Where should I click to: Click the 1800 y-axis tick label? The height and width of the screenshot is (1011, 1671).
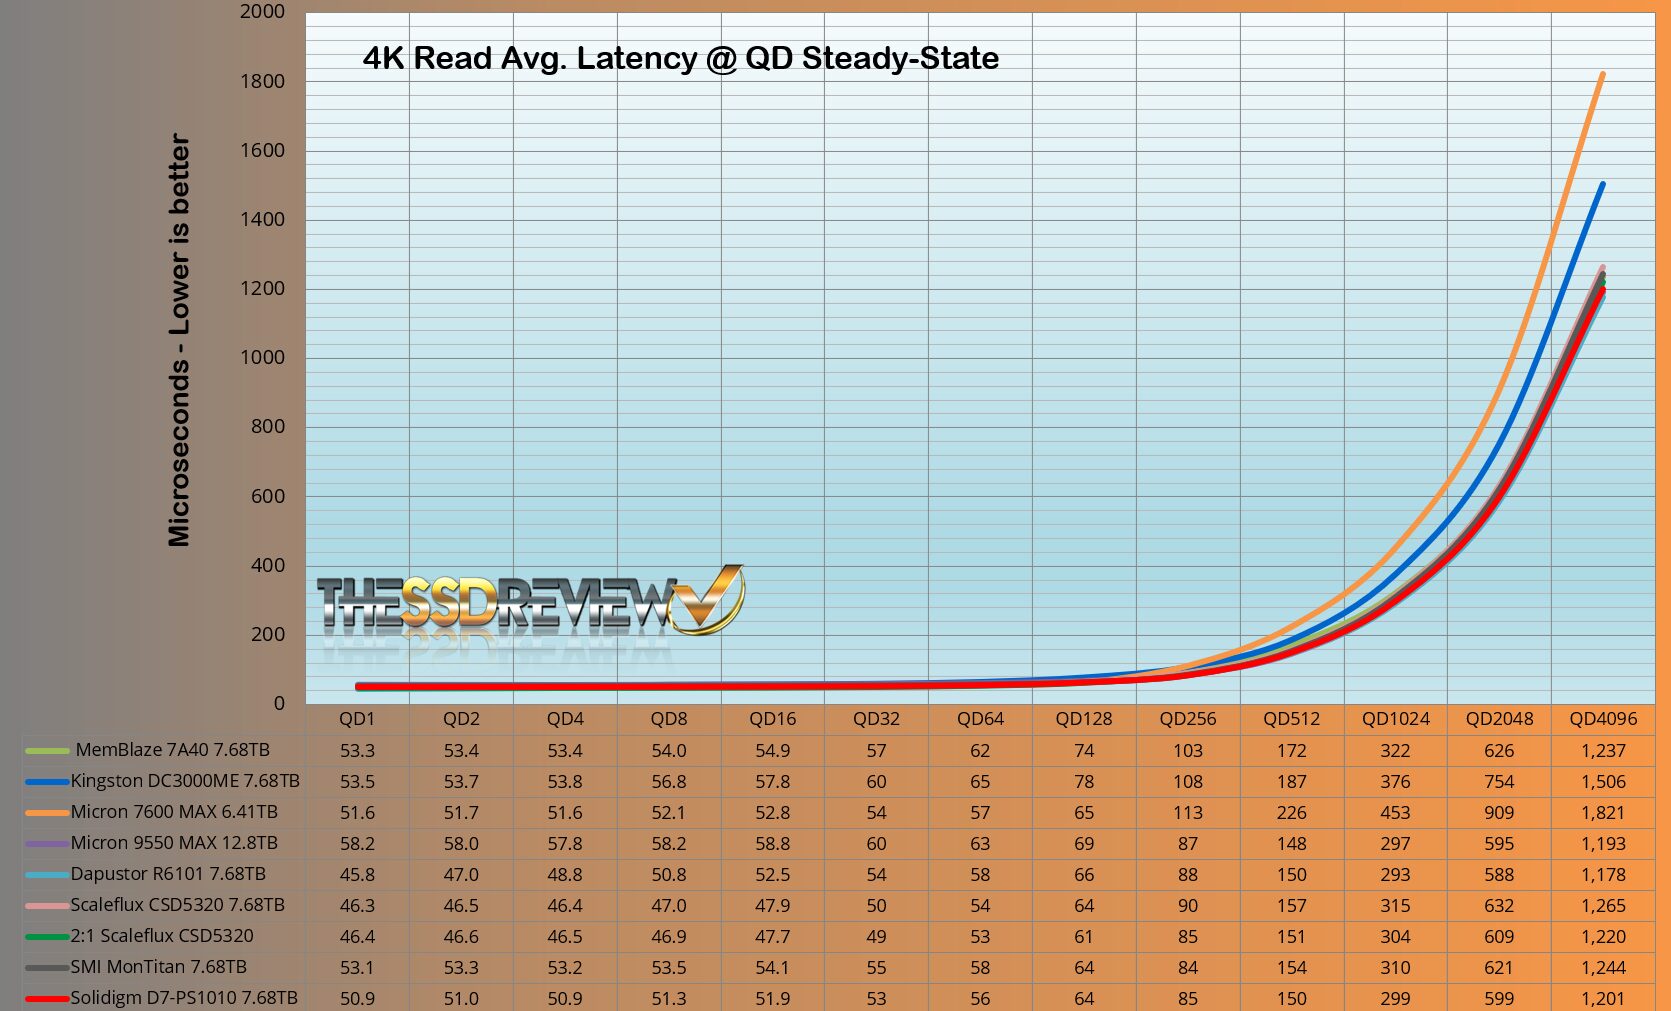point(262,81)
